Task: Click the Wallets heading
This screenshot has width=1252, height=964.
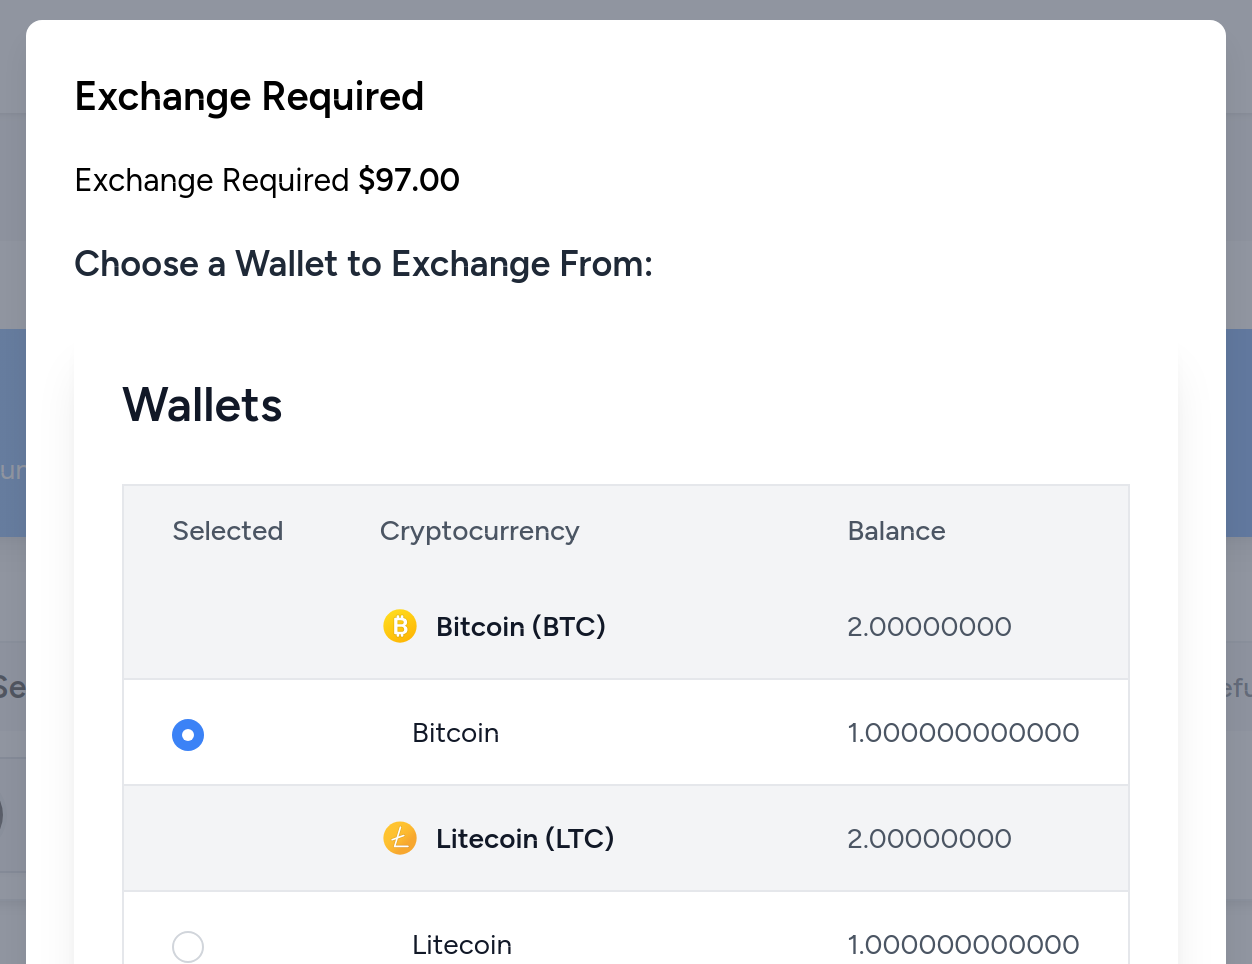Action: pos(202,405)
